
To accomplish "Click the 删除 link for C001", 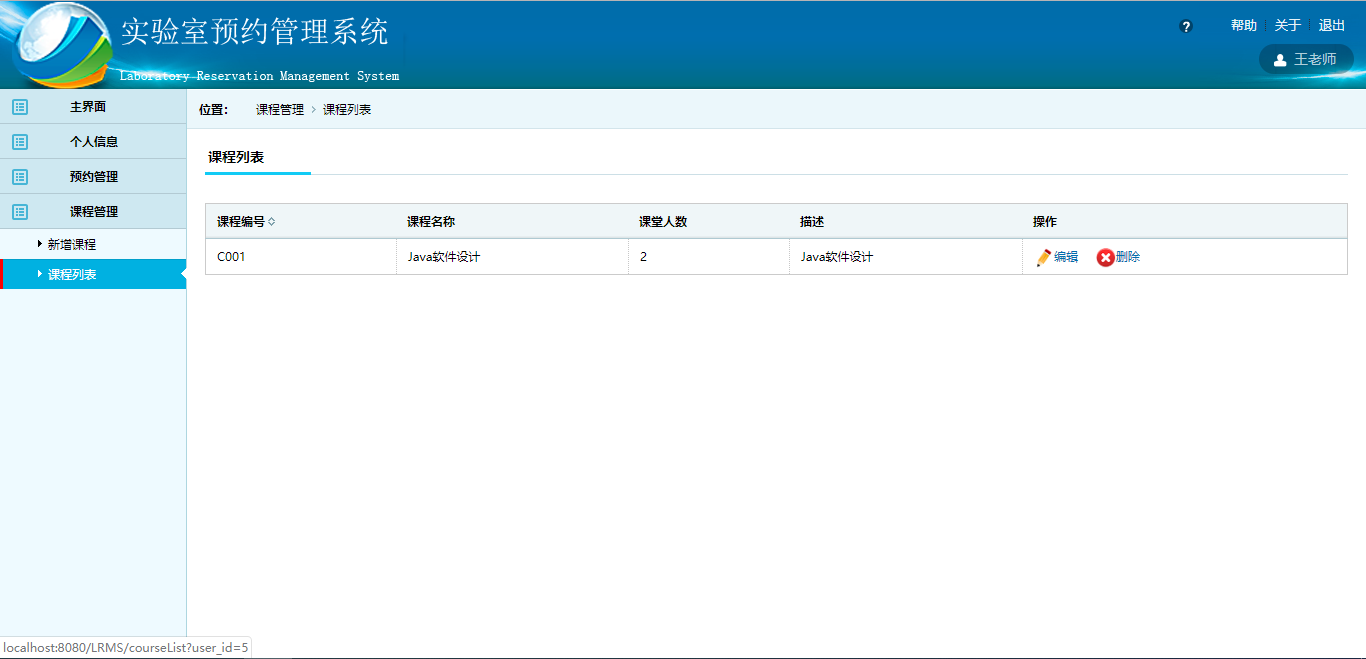I will [1128, 257].
